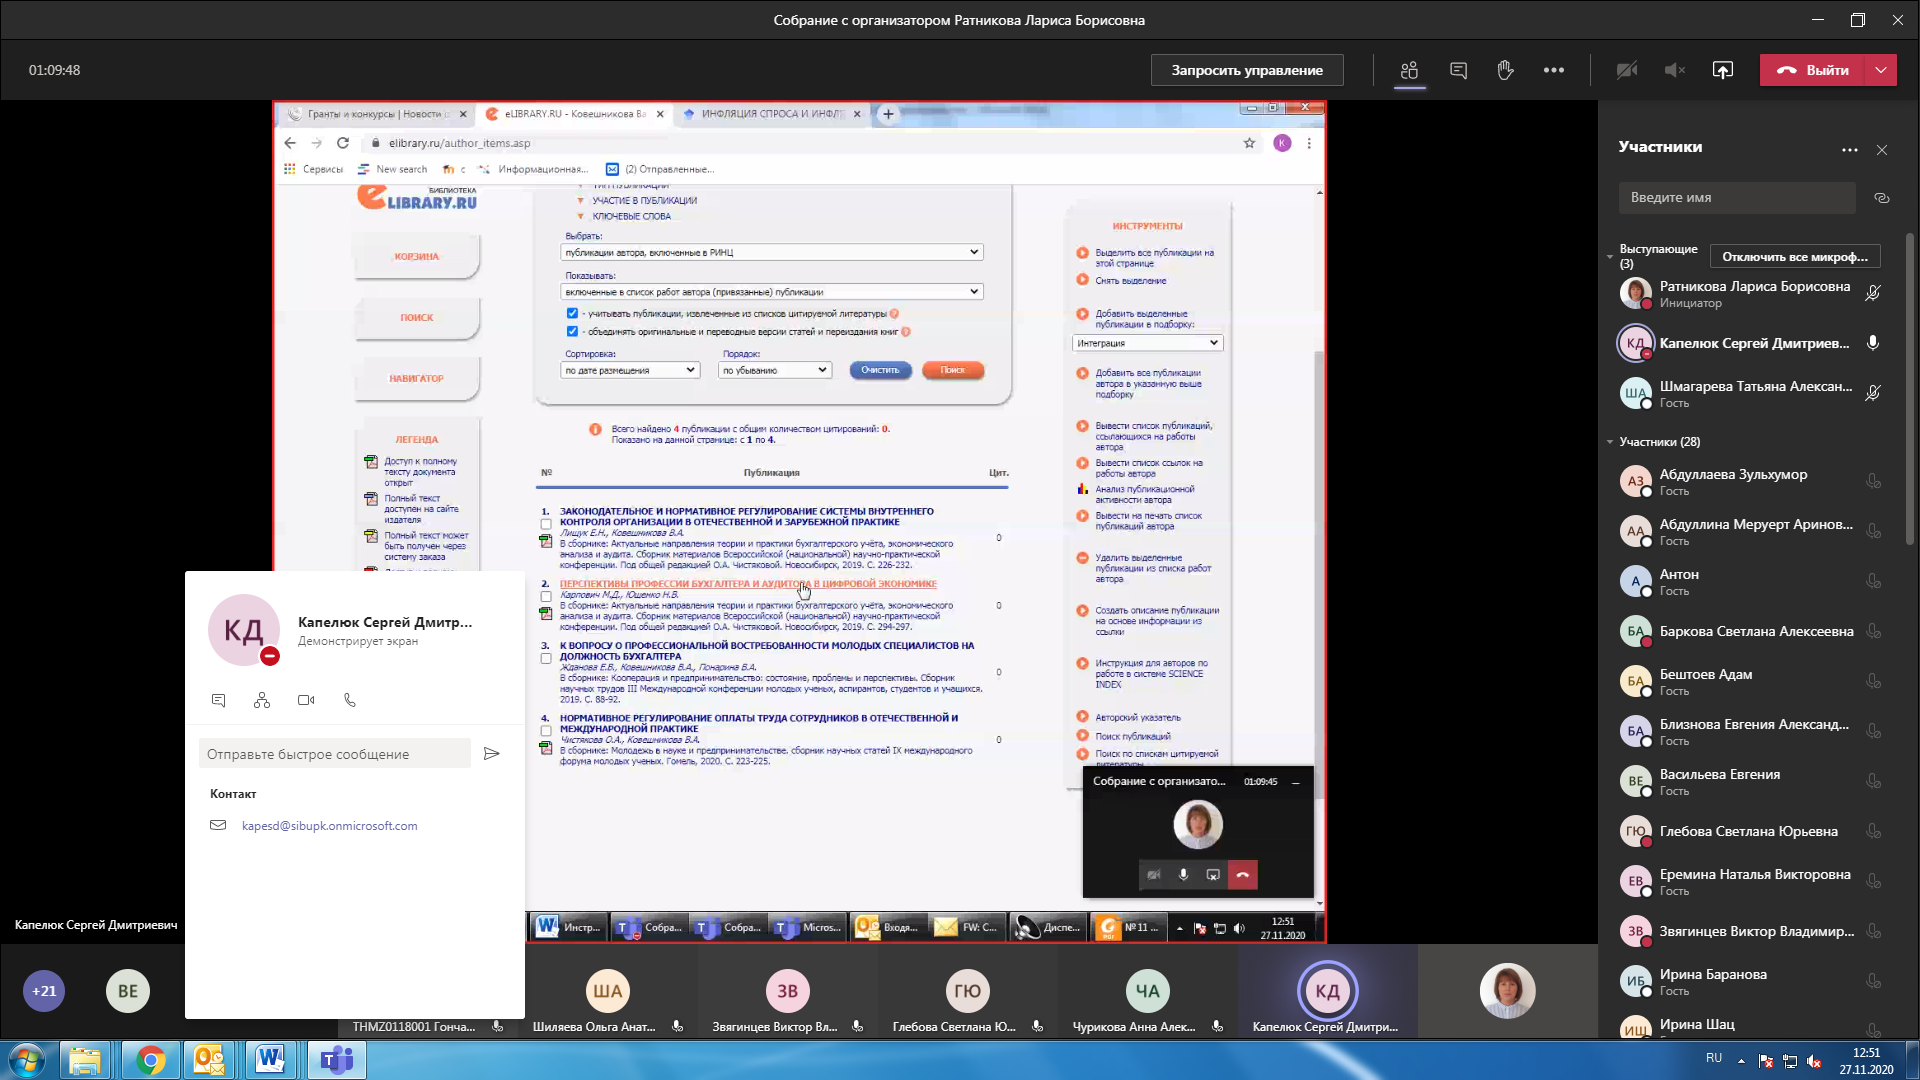1920x1080 pixels.
Task: Click Поиск button in shared eLibrary page
Action: tap(953, 370)
